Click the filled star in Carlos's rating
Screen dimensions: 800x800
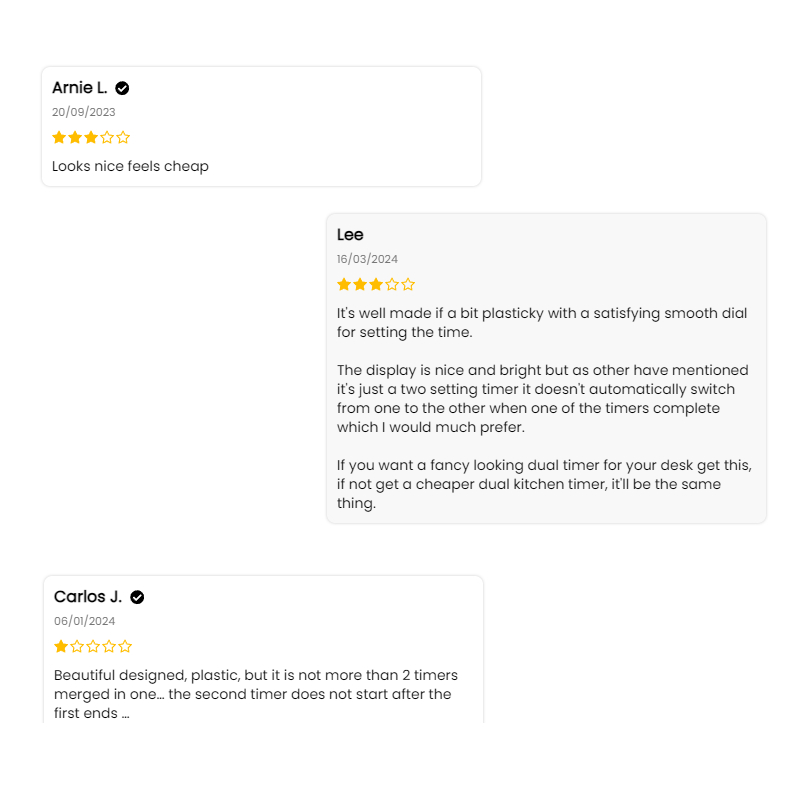61,646
